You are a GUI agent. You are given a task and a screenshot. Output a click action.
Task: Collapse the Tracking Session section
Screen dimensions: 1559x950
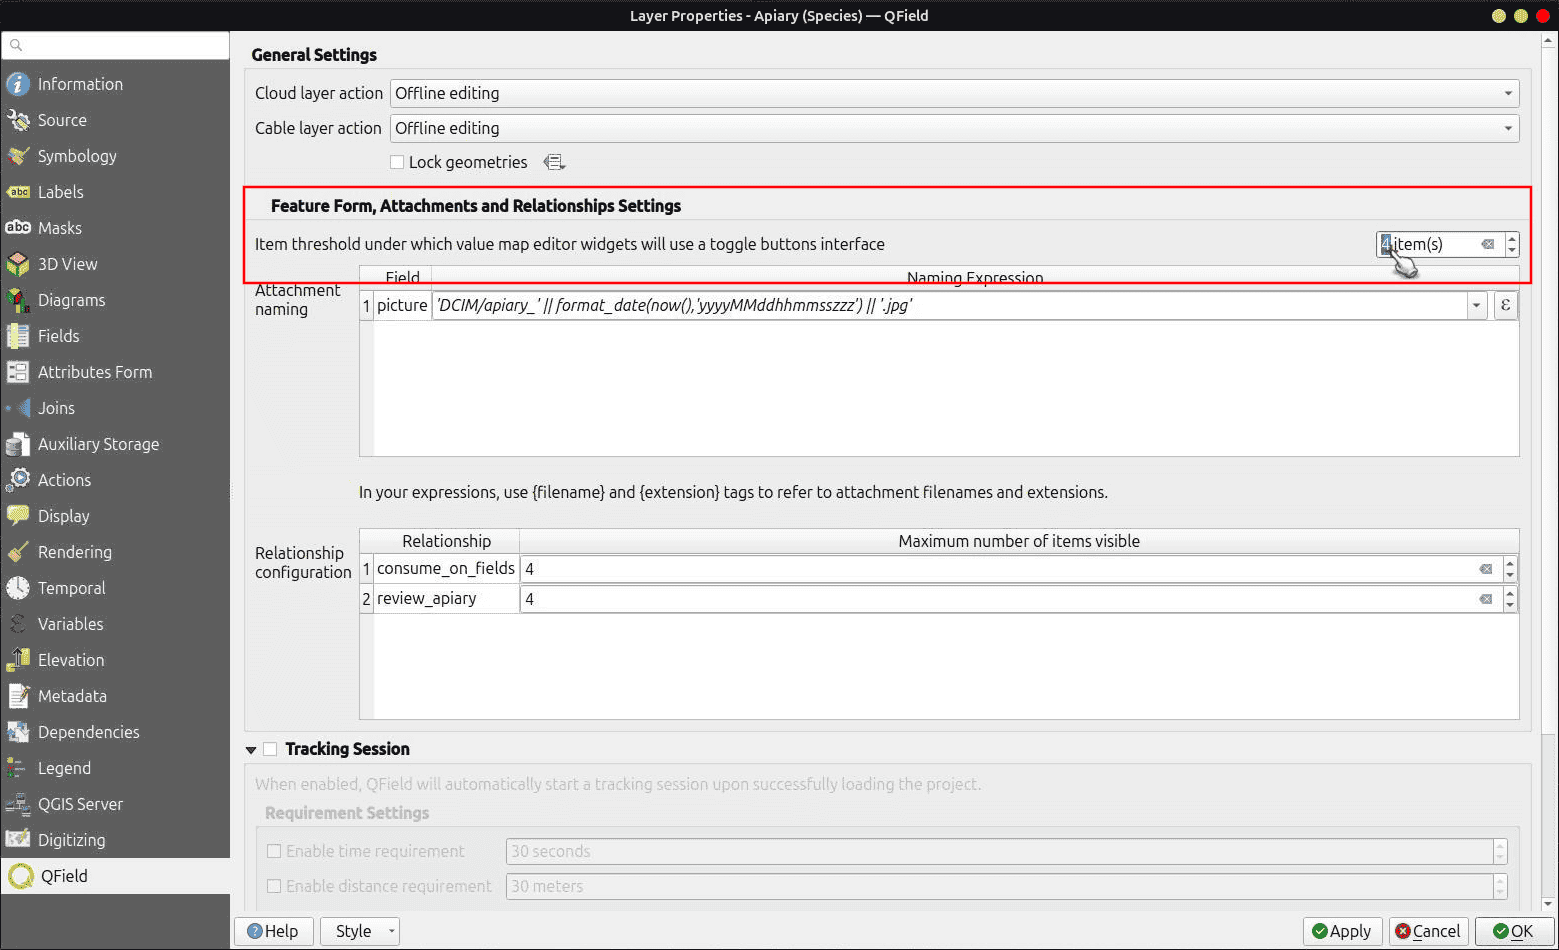tap(251, 749)
